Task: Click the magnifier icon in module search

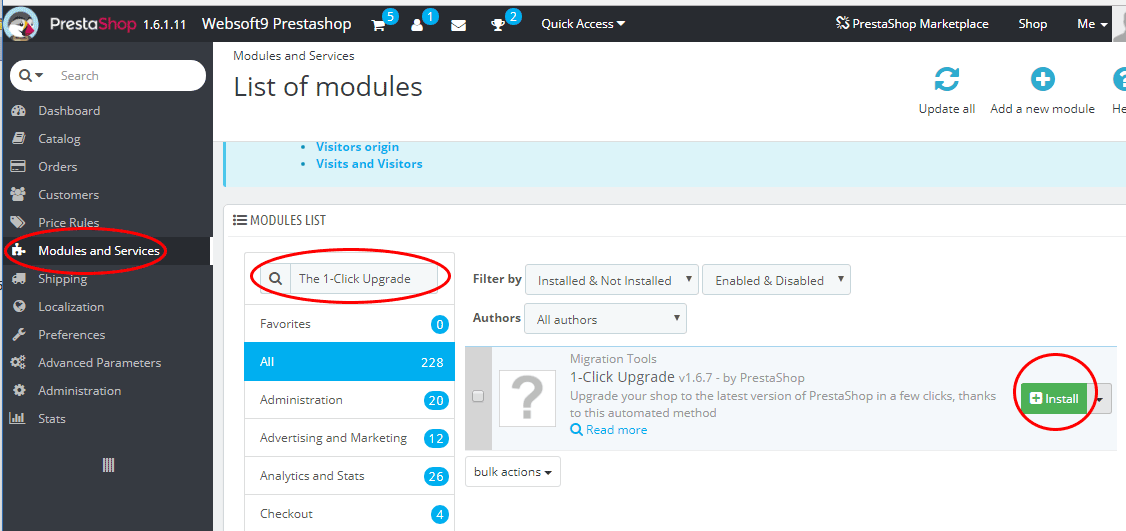Action: [x=275, y=279]
